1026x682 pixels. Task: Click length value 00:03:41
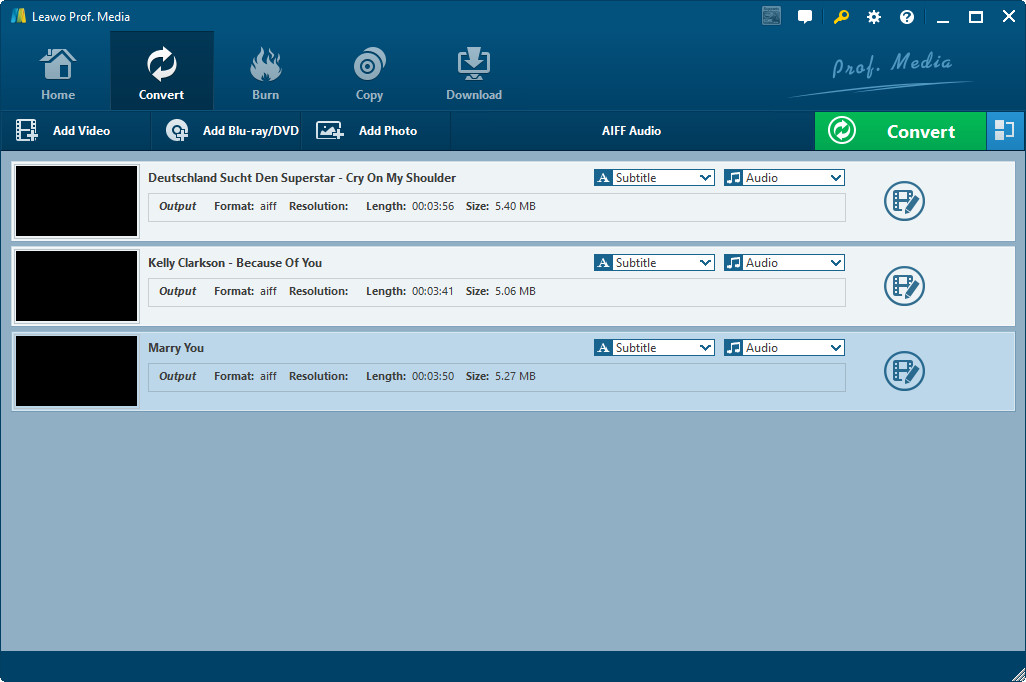pos(433,291)
